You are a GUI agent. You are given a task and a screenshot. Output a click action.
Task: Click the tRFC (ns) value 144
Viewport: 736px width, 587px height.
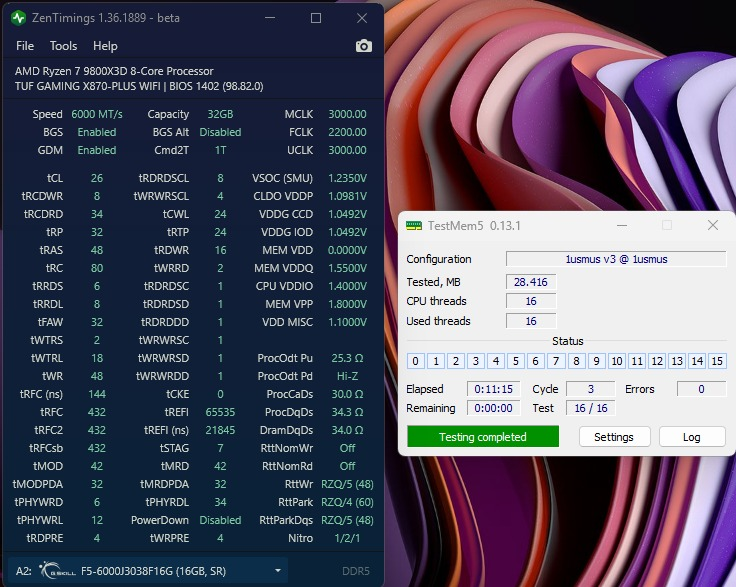click(97, 394)
